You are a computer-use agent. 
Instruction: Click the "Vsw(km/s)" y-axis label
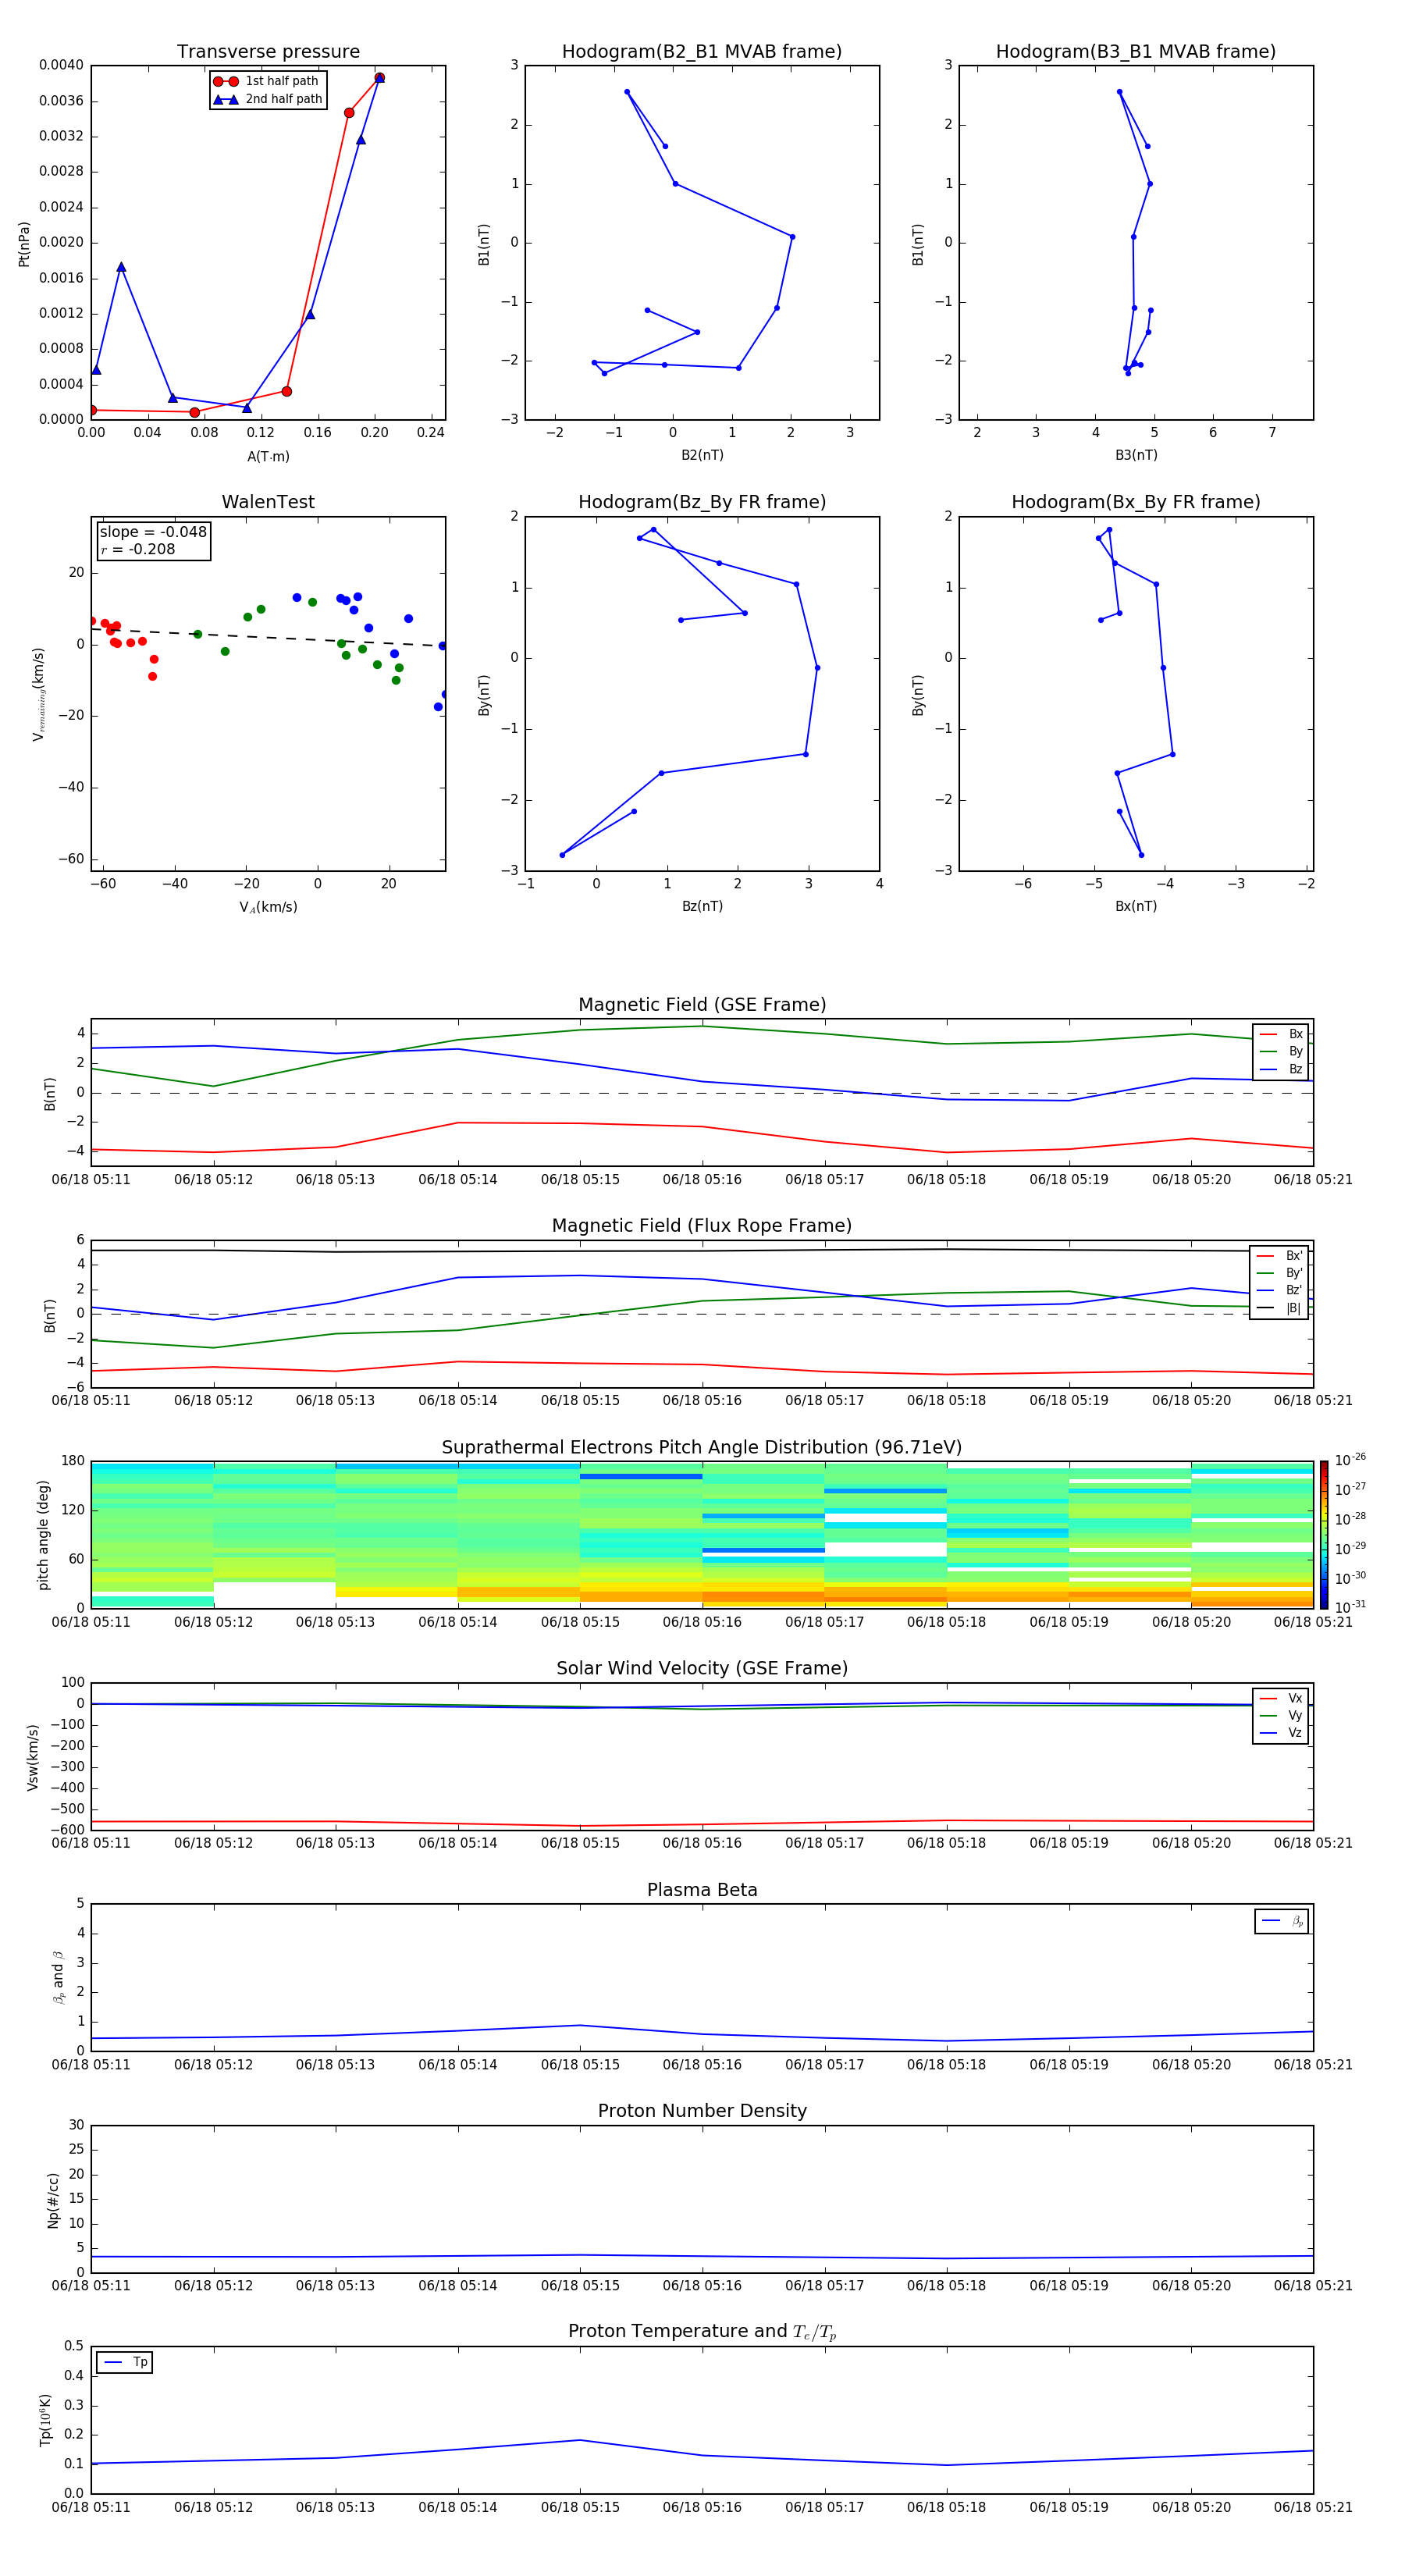[32, 1757]
